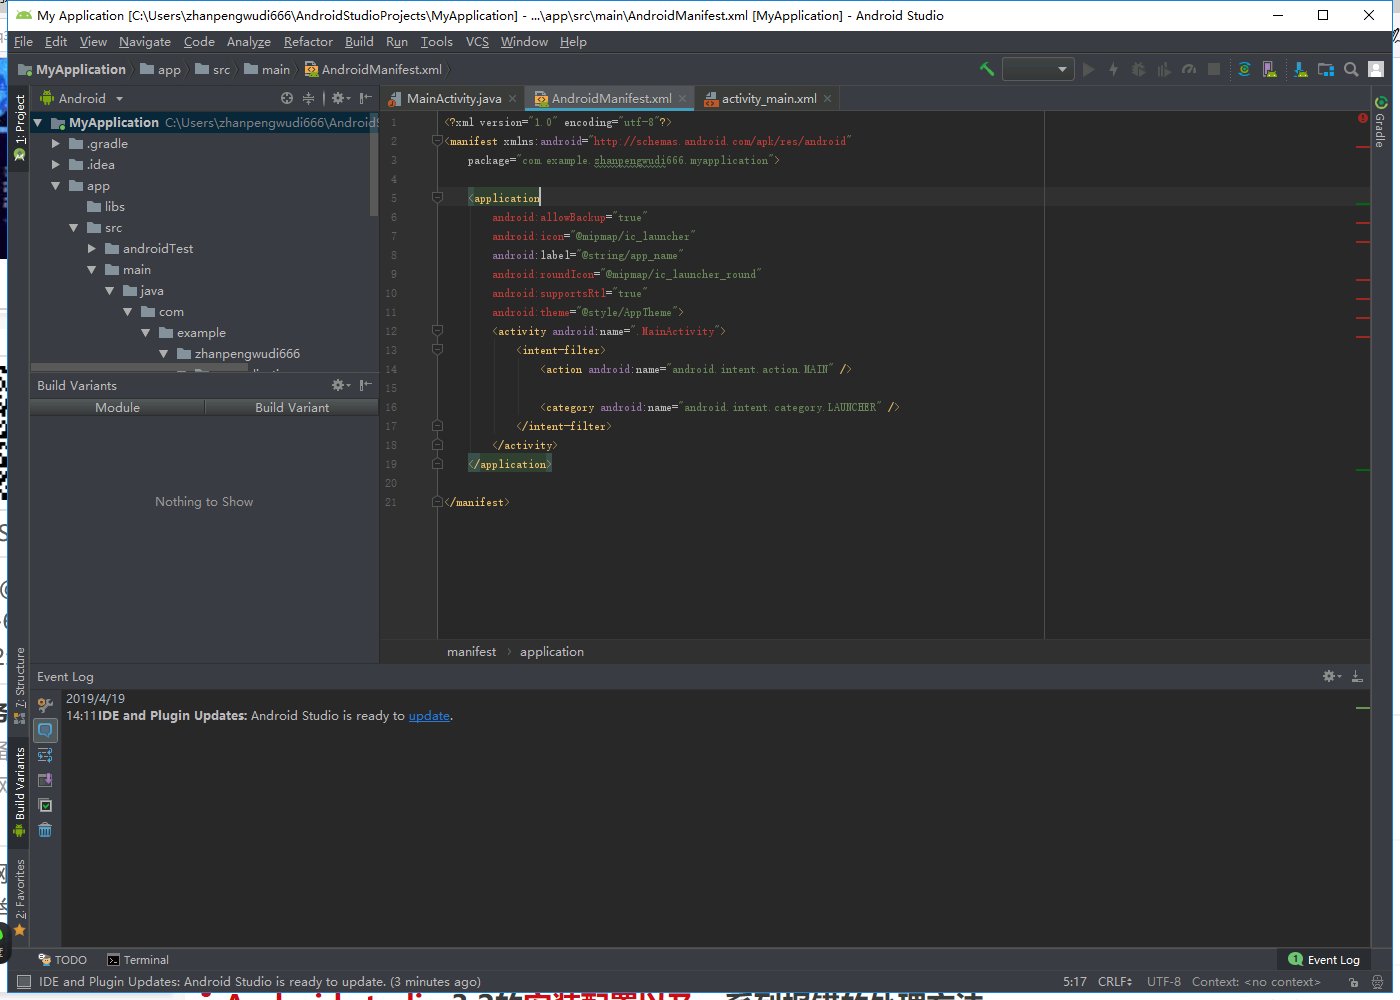The height and width of the screenshot is (1000, 1400).
Task: Click Scroll from Source target icon
Action: [x=287, y=98]
